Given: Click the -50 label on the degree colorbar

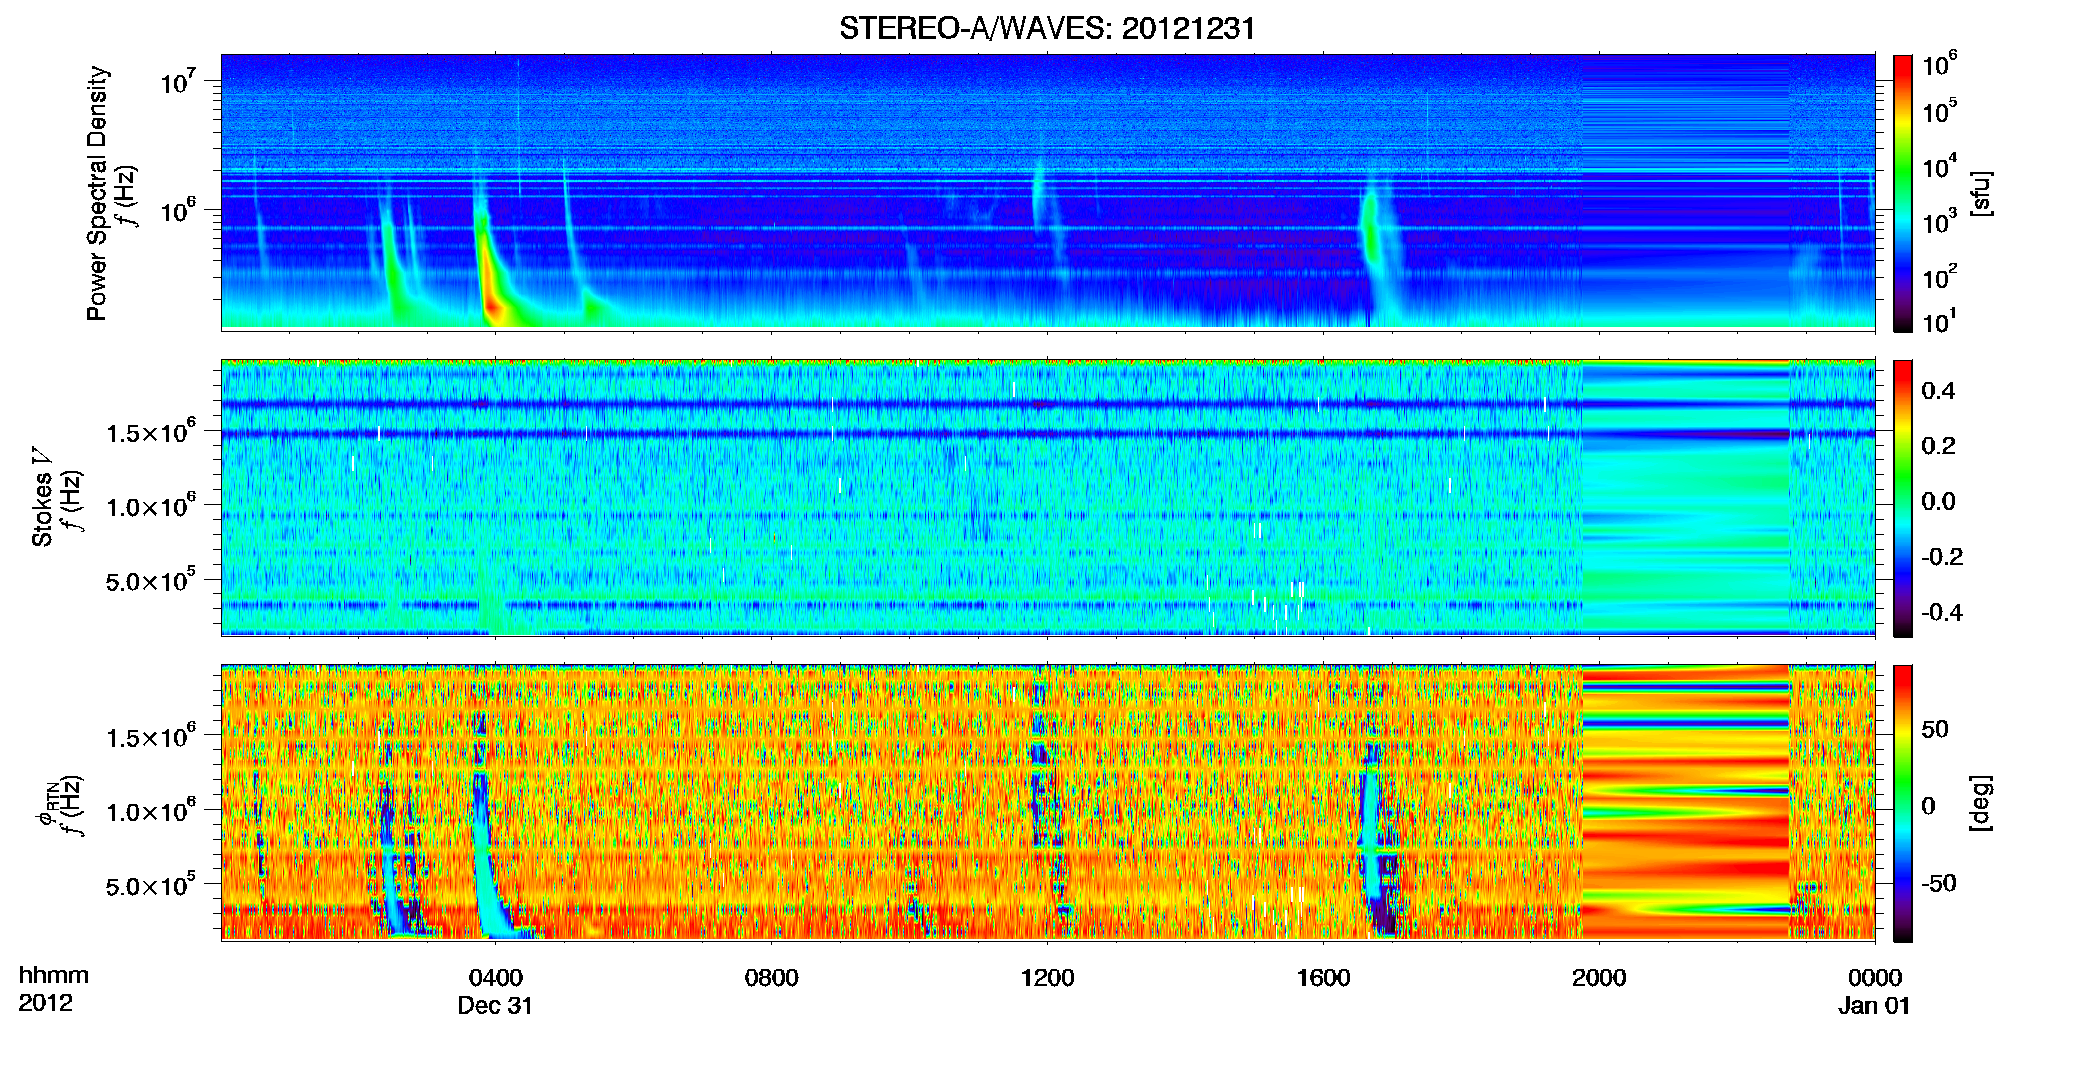Looking at the screenshot, I should tap(1939, 883).
